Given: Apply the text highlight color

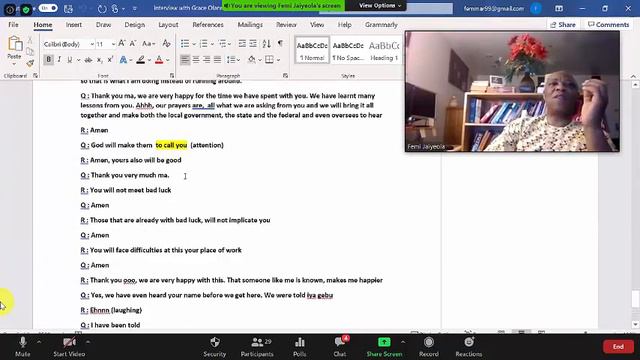Looking at the screenshot, I should (x=140, y=60).
